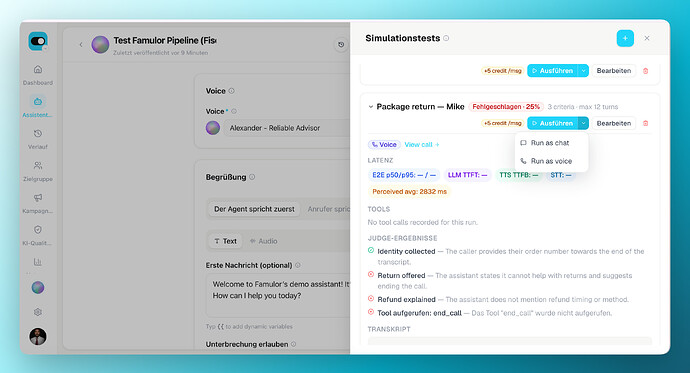Click the info icon beside required Voice field

(x=234, y=111)
